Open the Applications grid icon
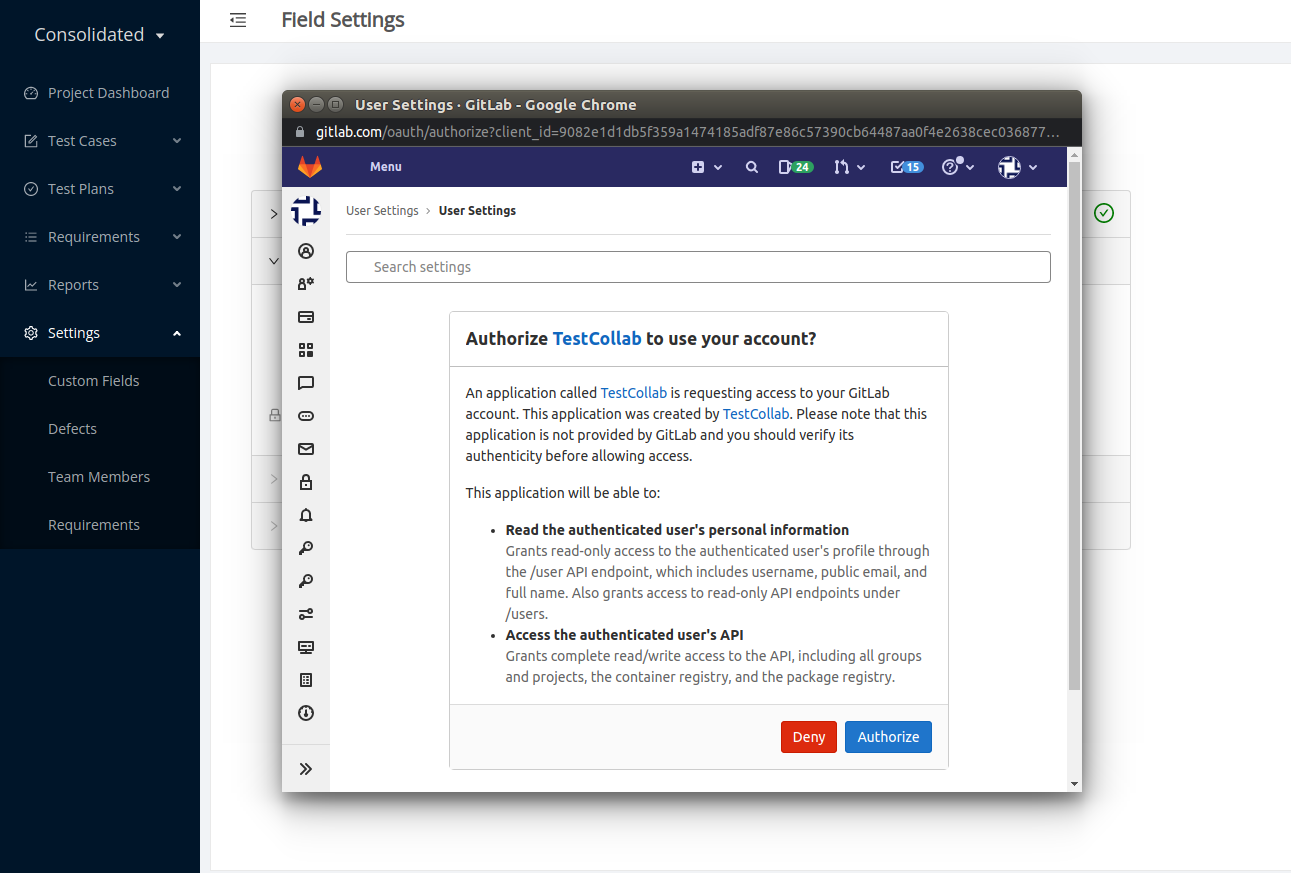 coord(306,350)
